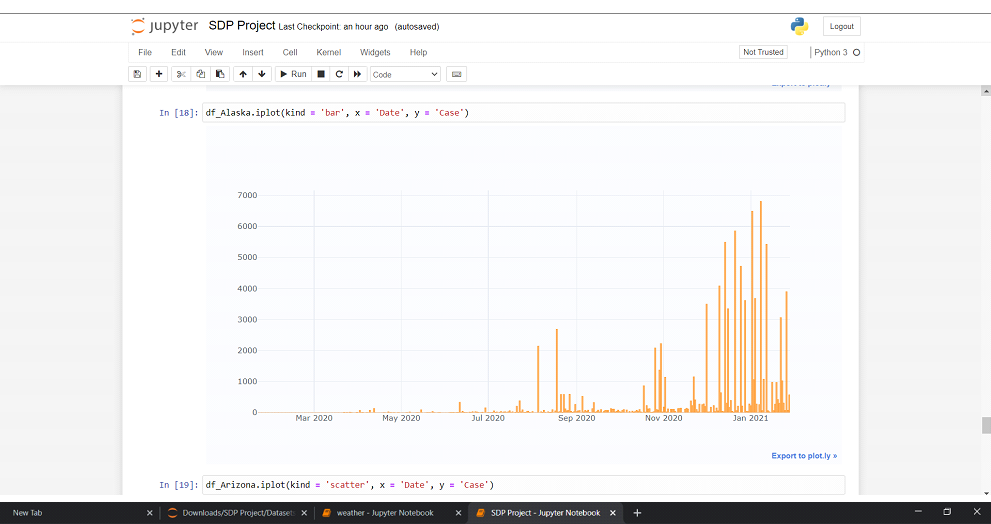
Task: Click the Jan 2021 x-axis label
Action: click(750, 418)
